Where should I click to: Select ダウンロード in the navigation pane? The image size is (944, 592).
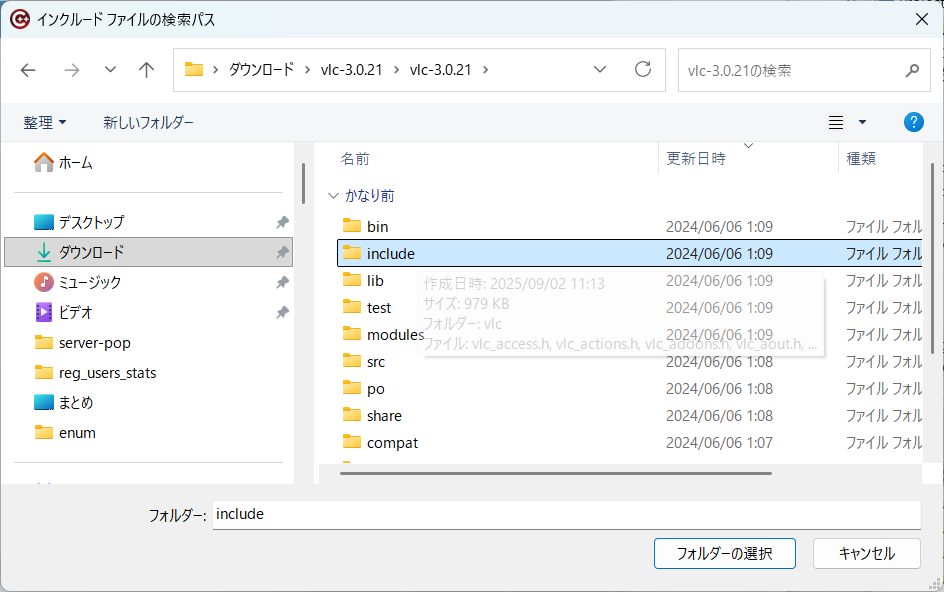tap(148, 252)
